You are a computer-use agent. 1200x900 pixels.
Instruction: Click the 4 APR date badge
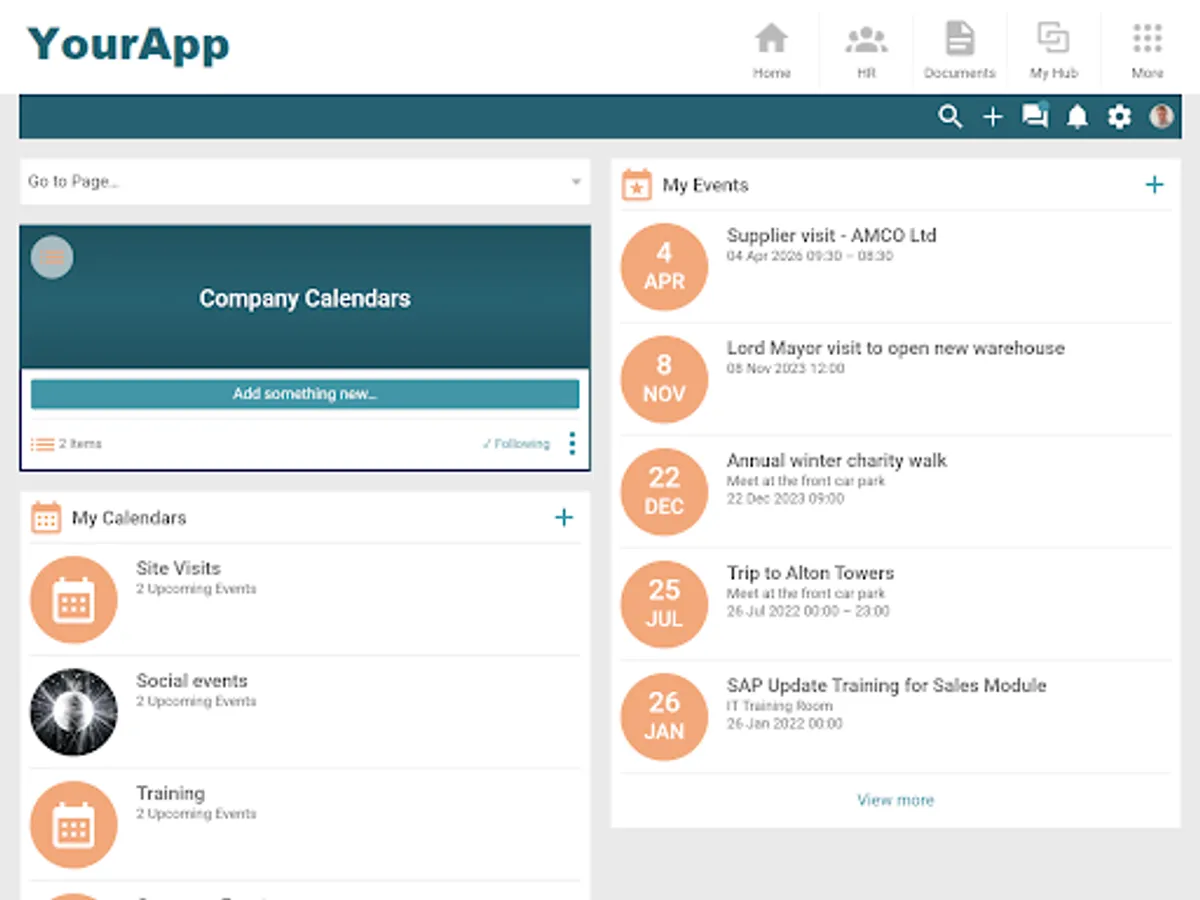664,267
